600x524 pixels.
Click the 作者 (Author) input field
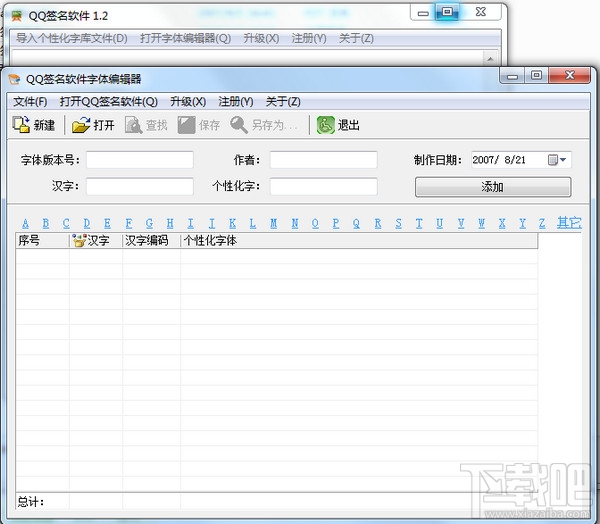coord(324,160)
